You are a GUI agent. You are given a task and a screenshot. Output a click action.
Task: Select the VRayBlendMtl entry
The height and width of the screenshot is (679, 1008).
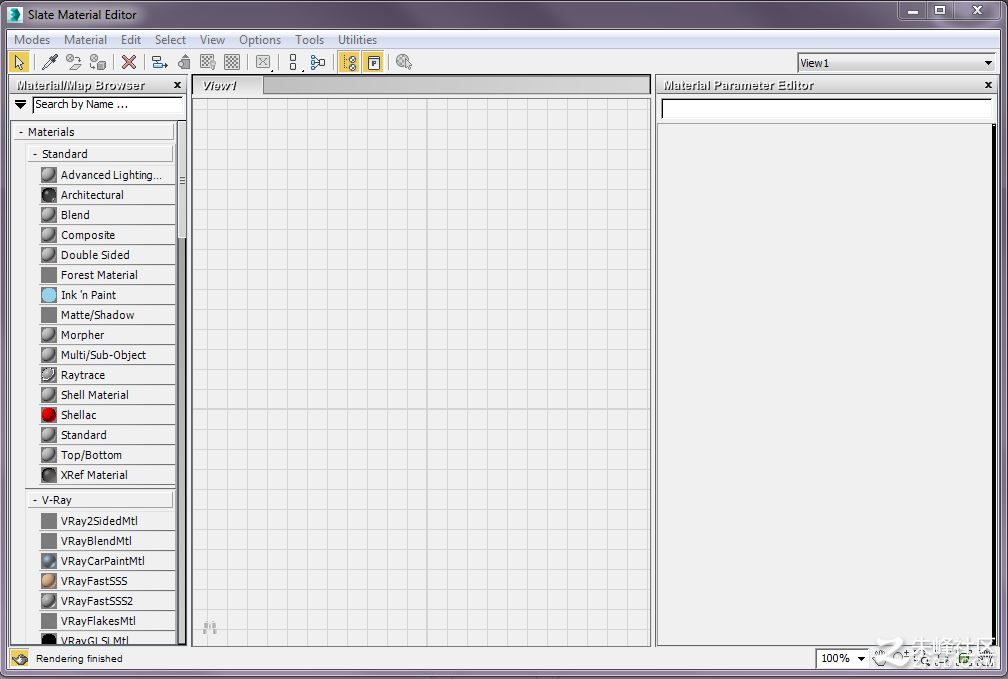(x=107, y=541)
